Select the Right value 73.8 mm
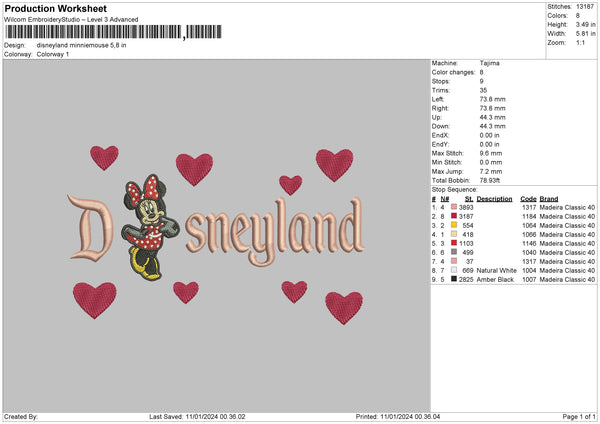This screenshot has height=424, width=600. (492, 108)
